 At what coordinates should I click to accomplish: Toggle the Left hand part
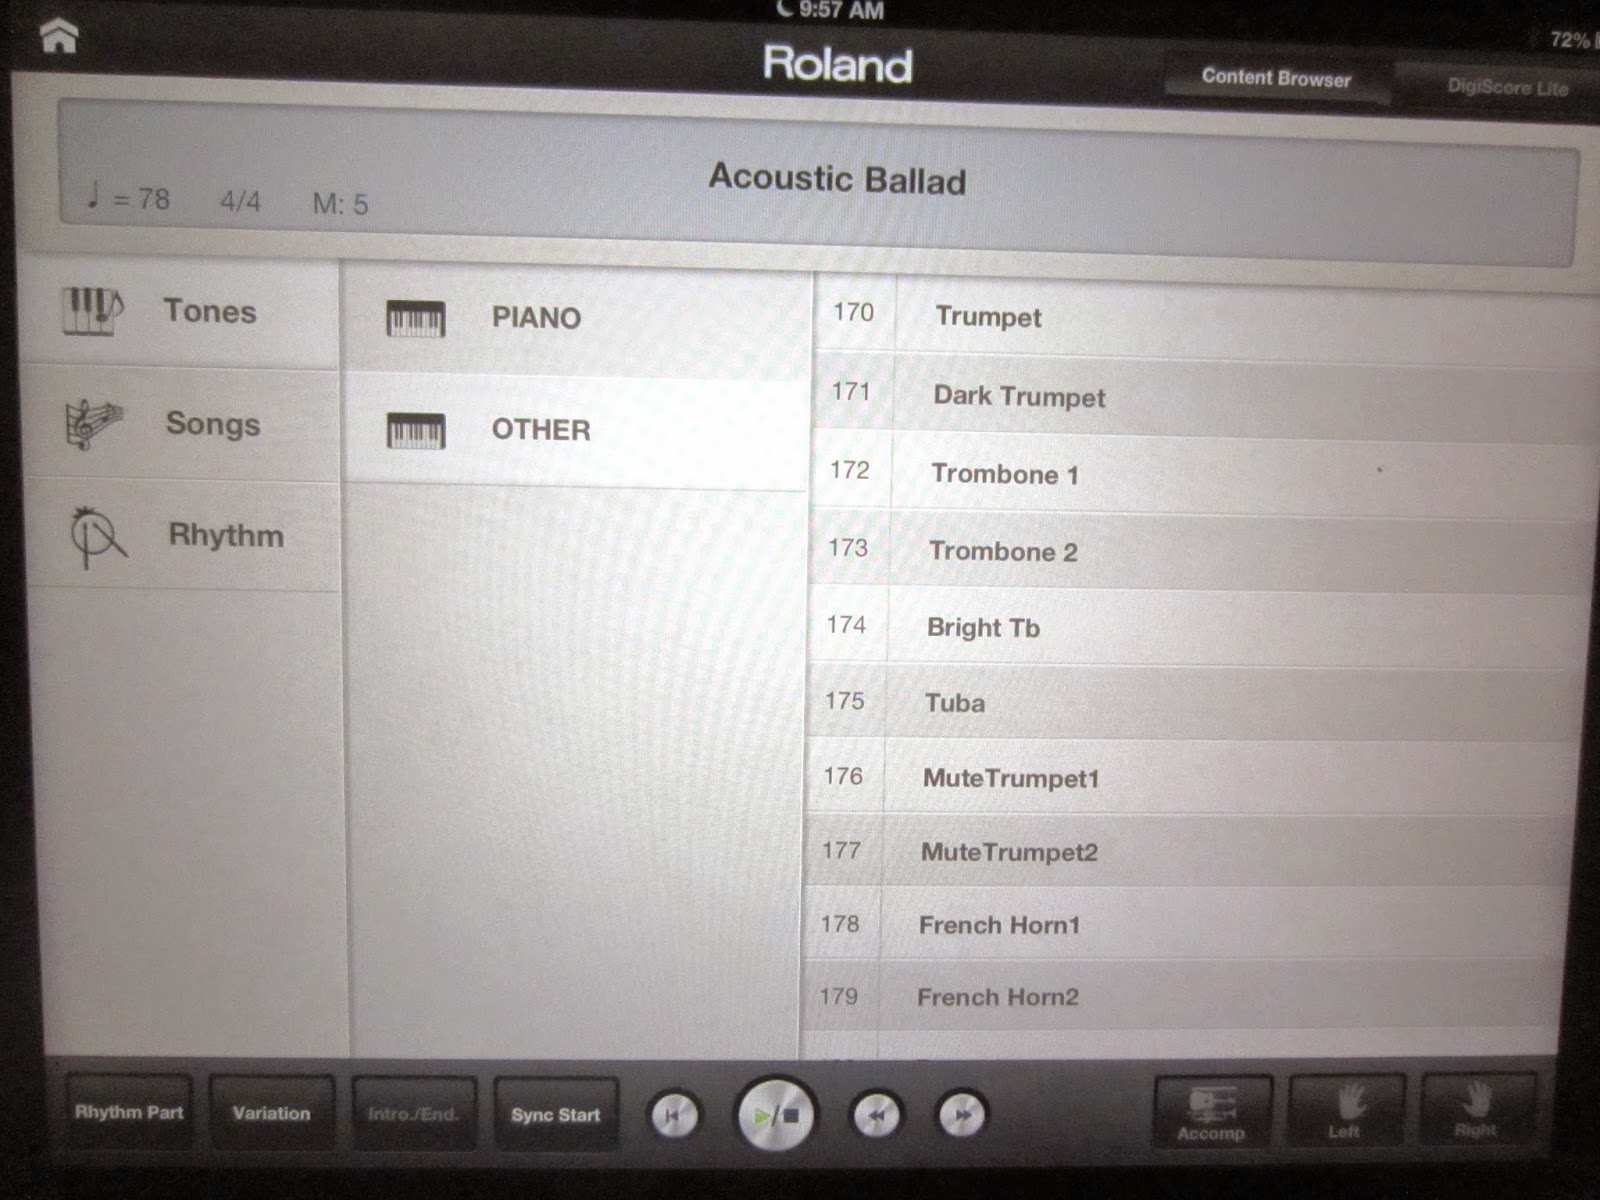[x=1345, y=1110]
